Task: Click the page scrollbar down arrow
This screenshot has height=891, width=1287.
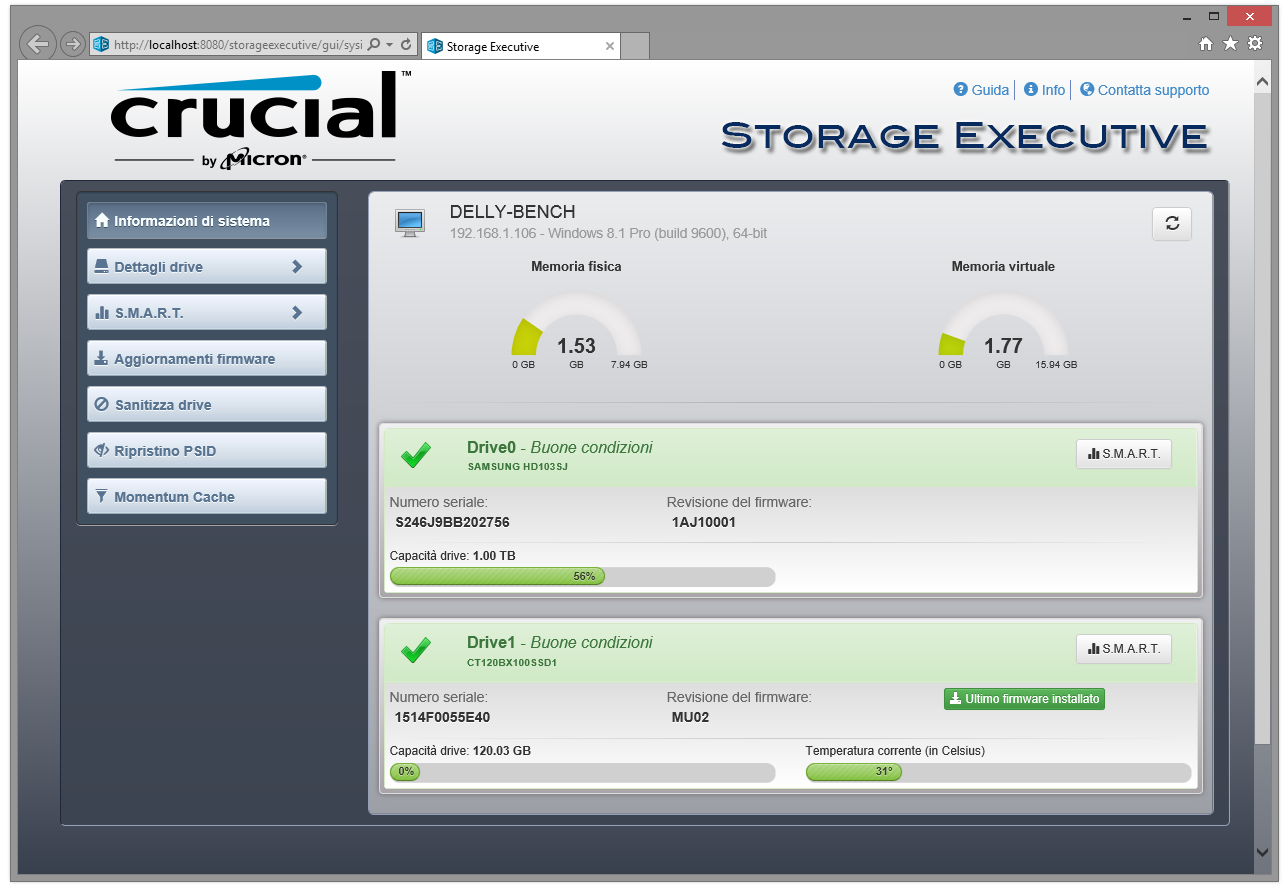Action: (1261, 852)
